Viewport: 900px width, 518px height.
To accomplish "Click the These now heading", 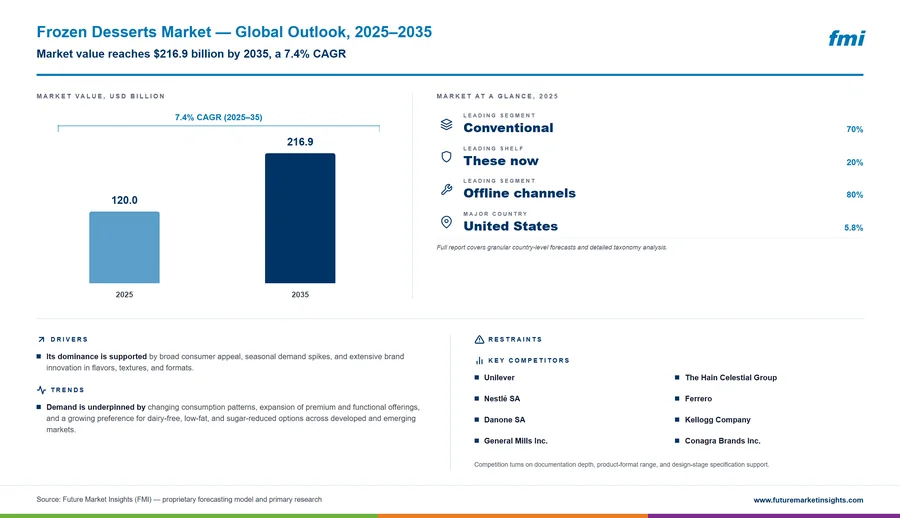I will (501, 161).
